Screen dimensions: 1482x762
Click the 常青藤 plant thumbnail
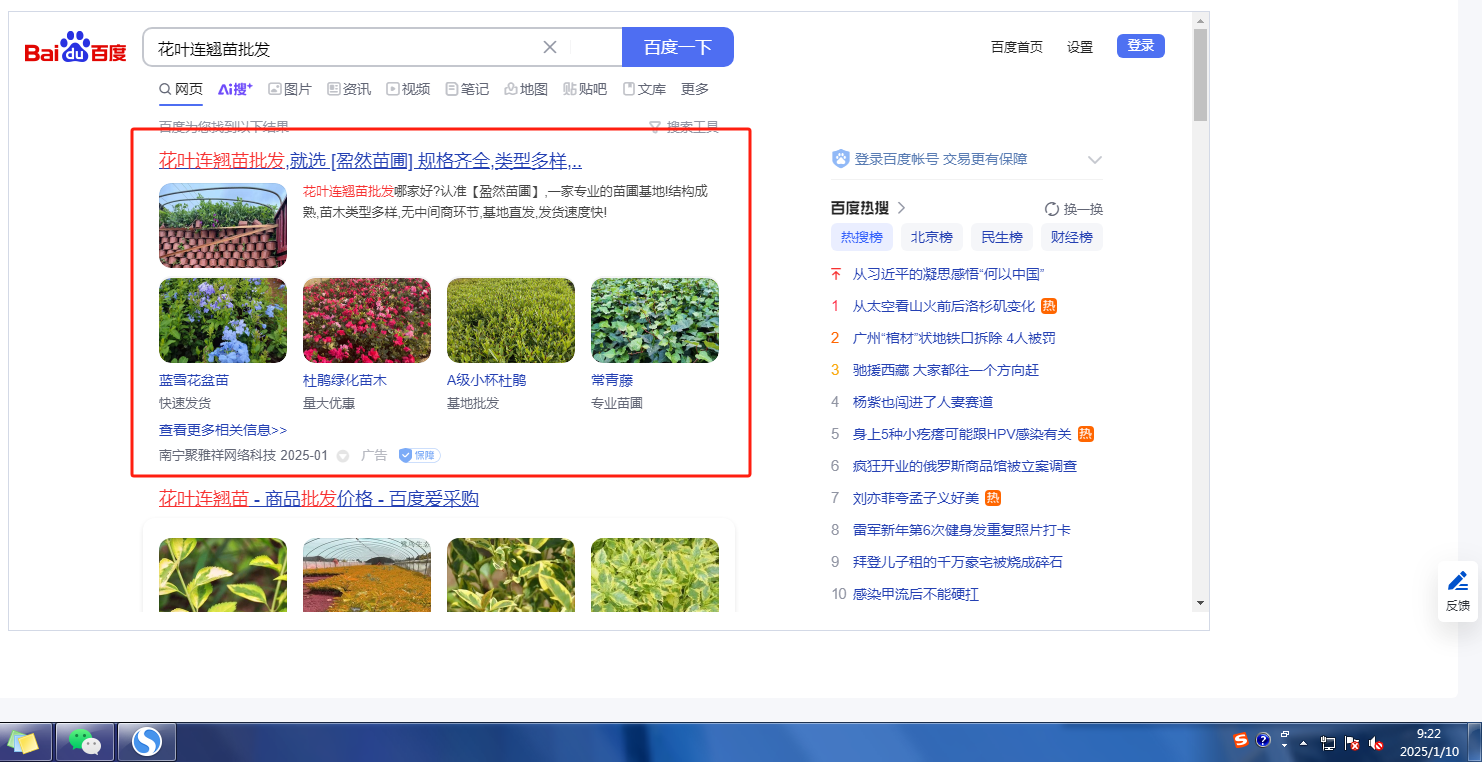tap(654, 320)
